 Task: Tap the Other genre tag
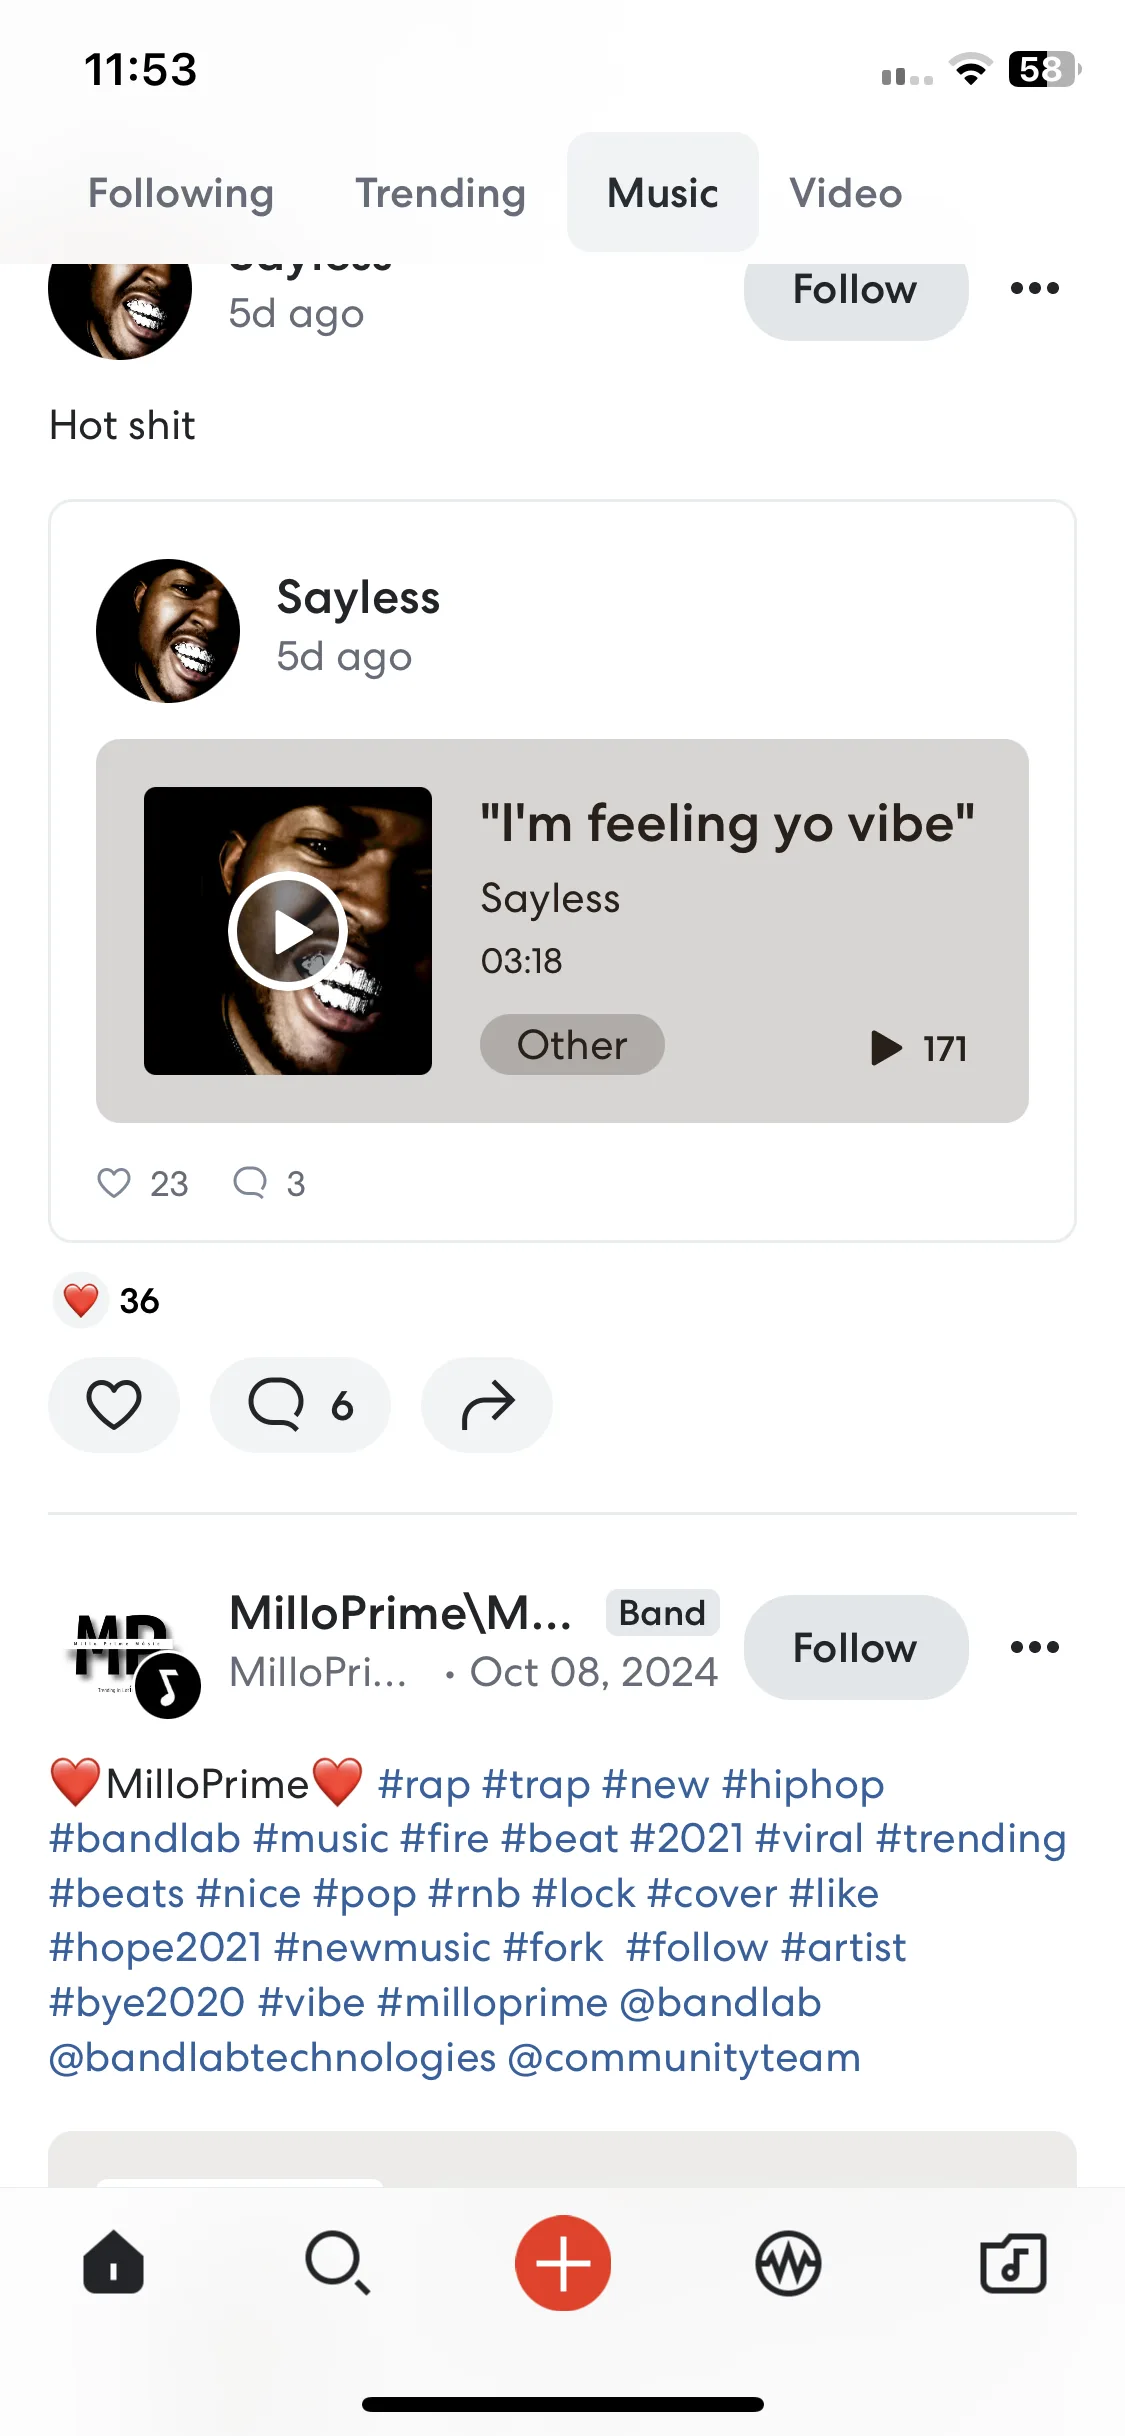tap(572, 1045)
